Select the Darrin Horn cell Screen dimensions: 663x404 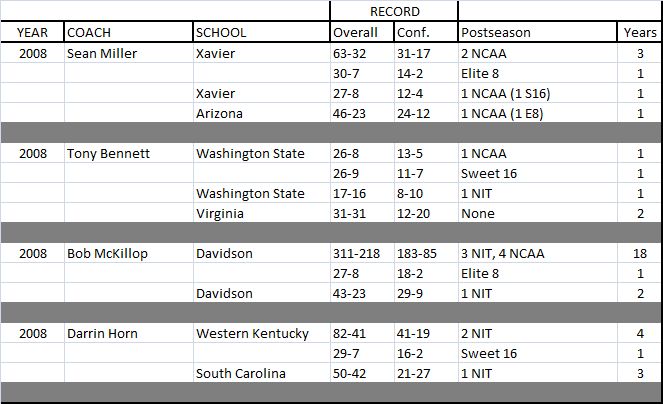(x=129, y=333)
